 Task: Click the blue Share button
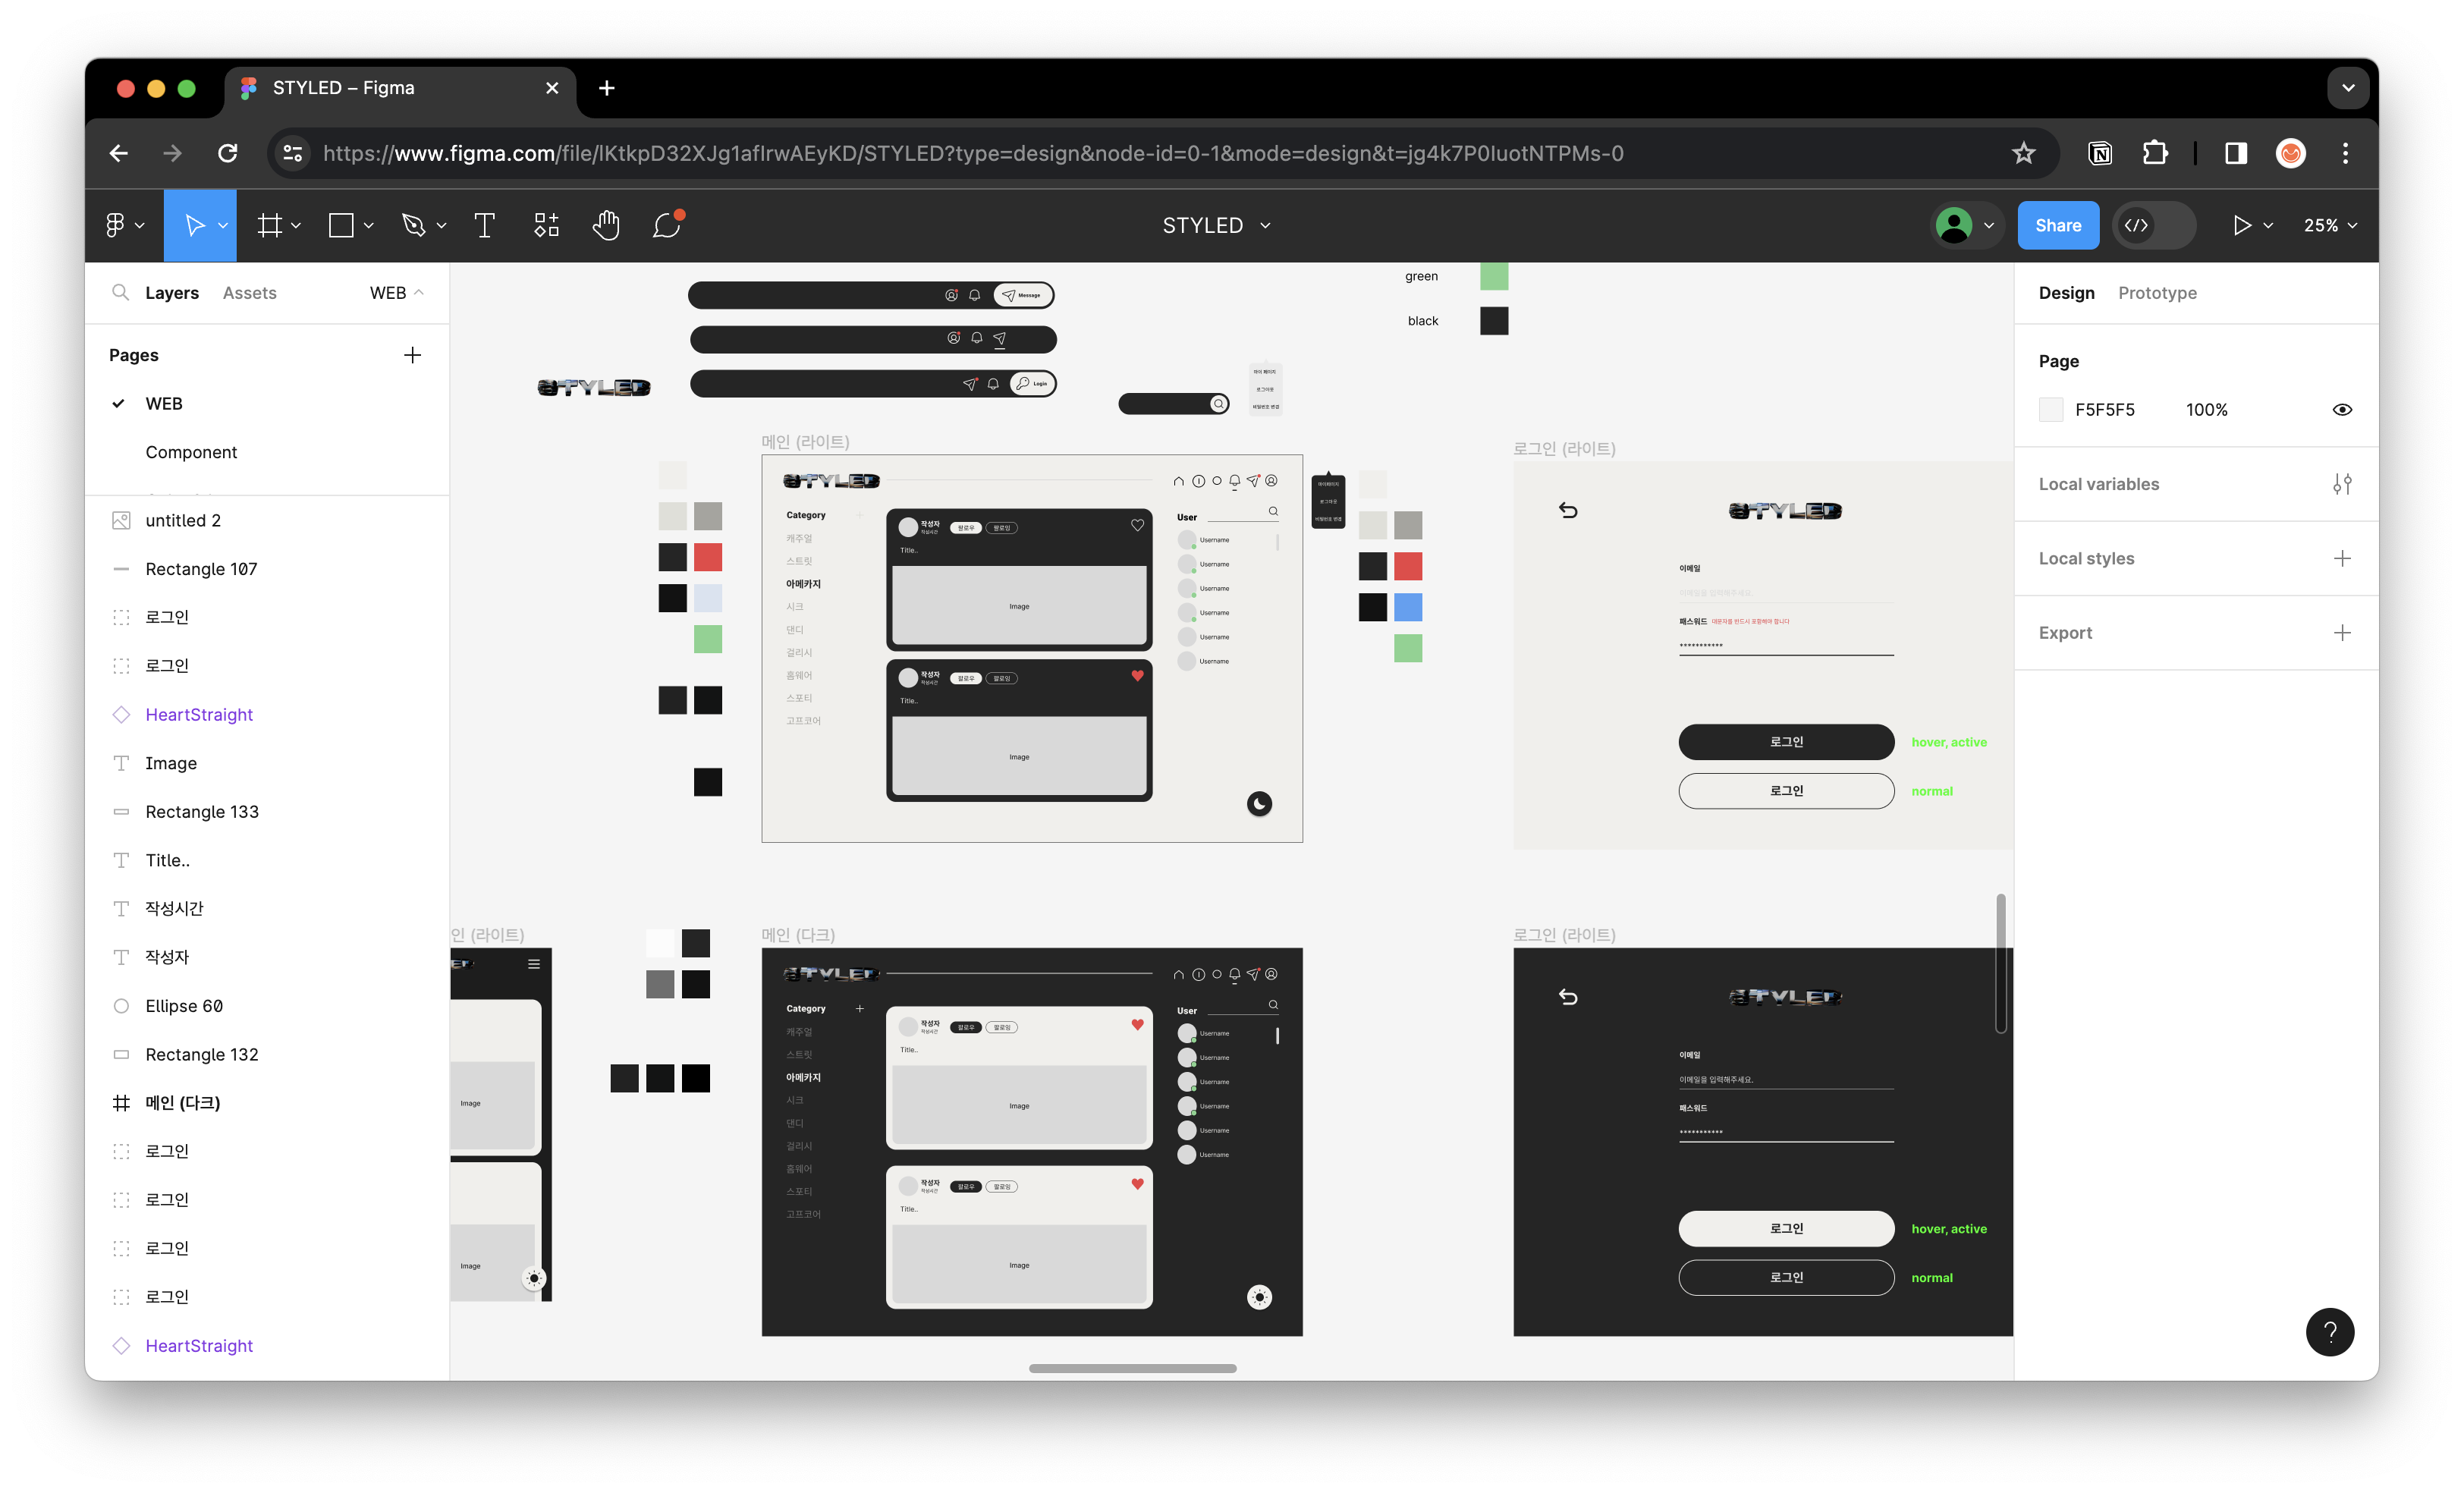(2057, 225)
